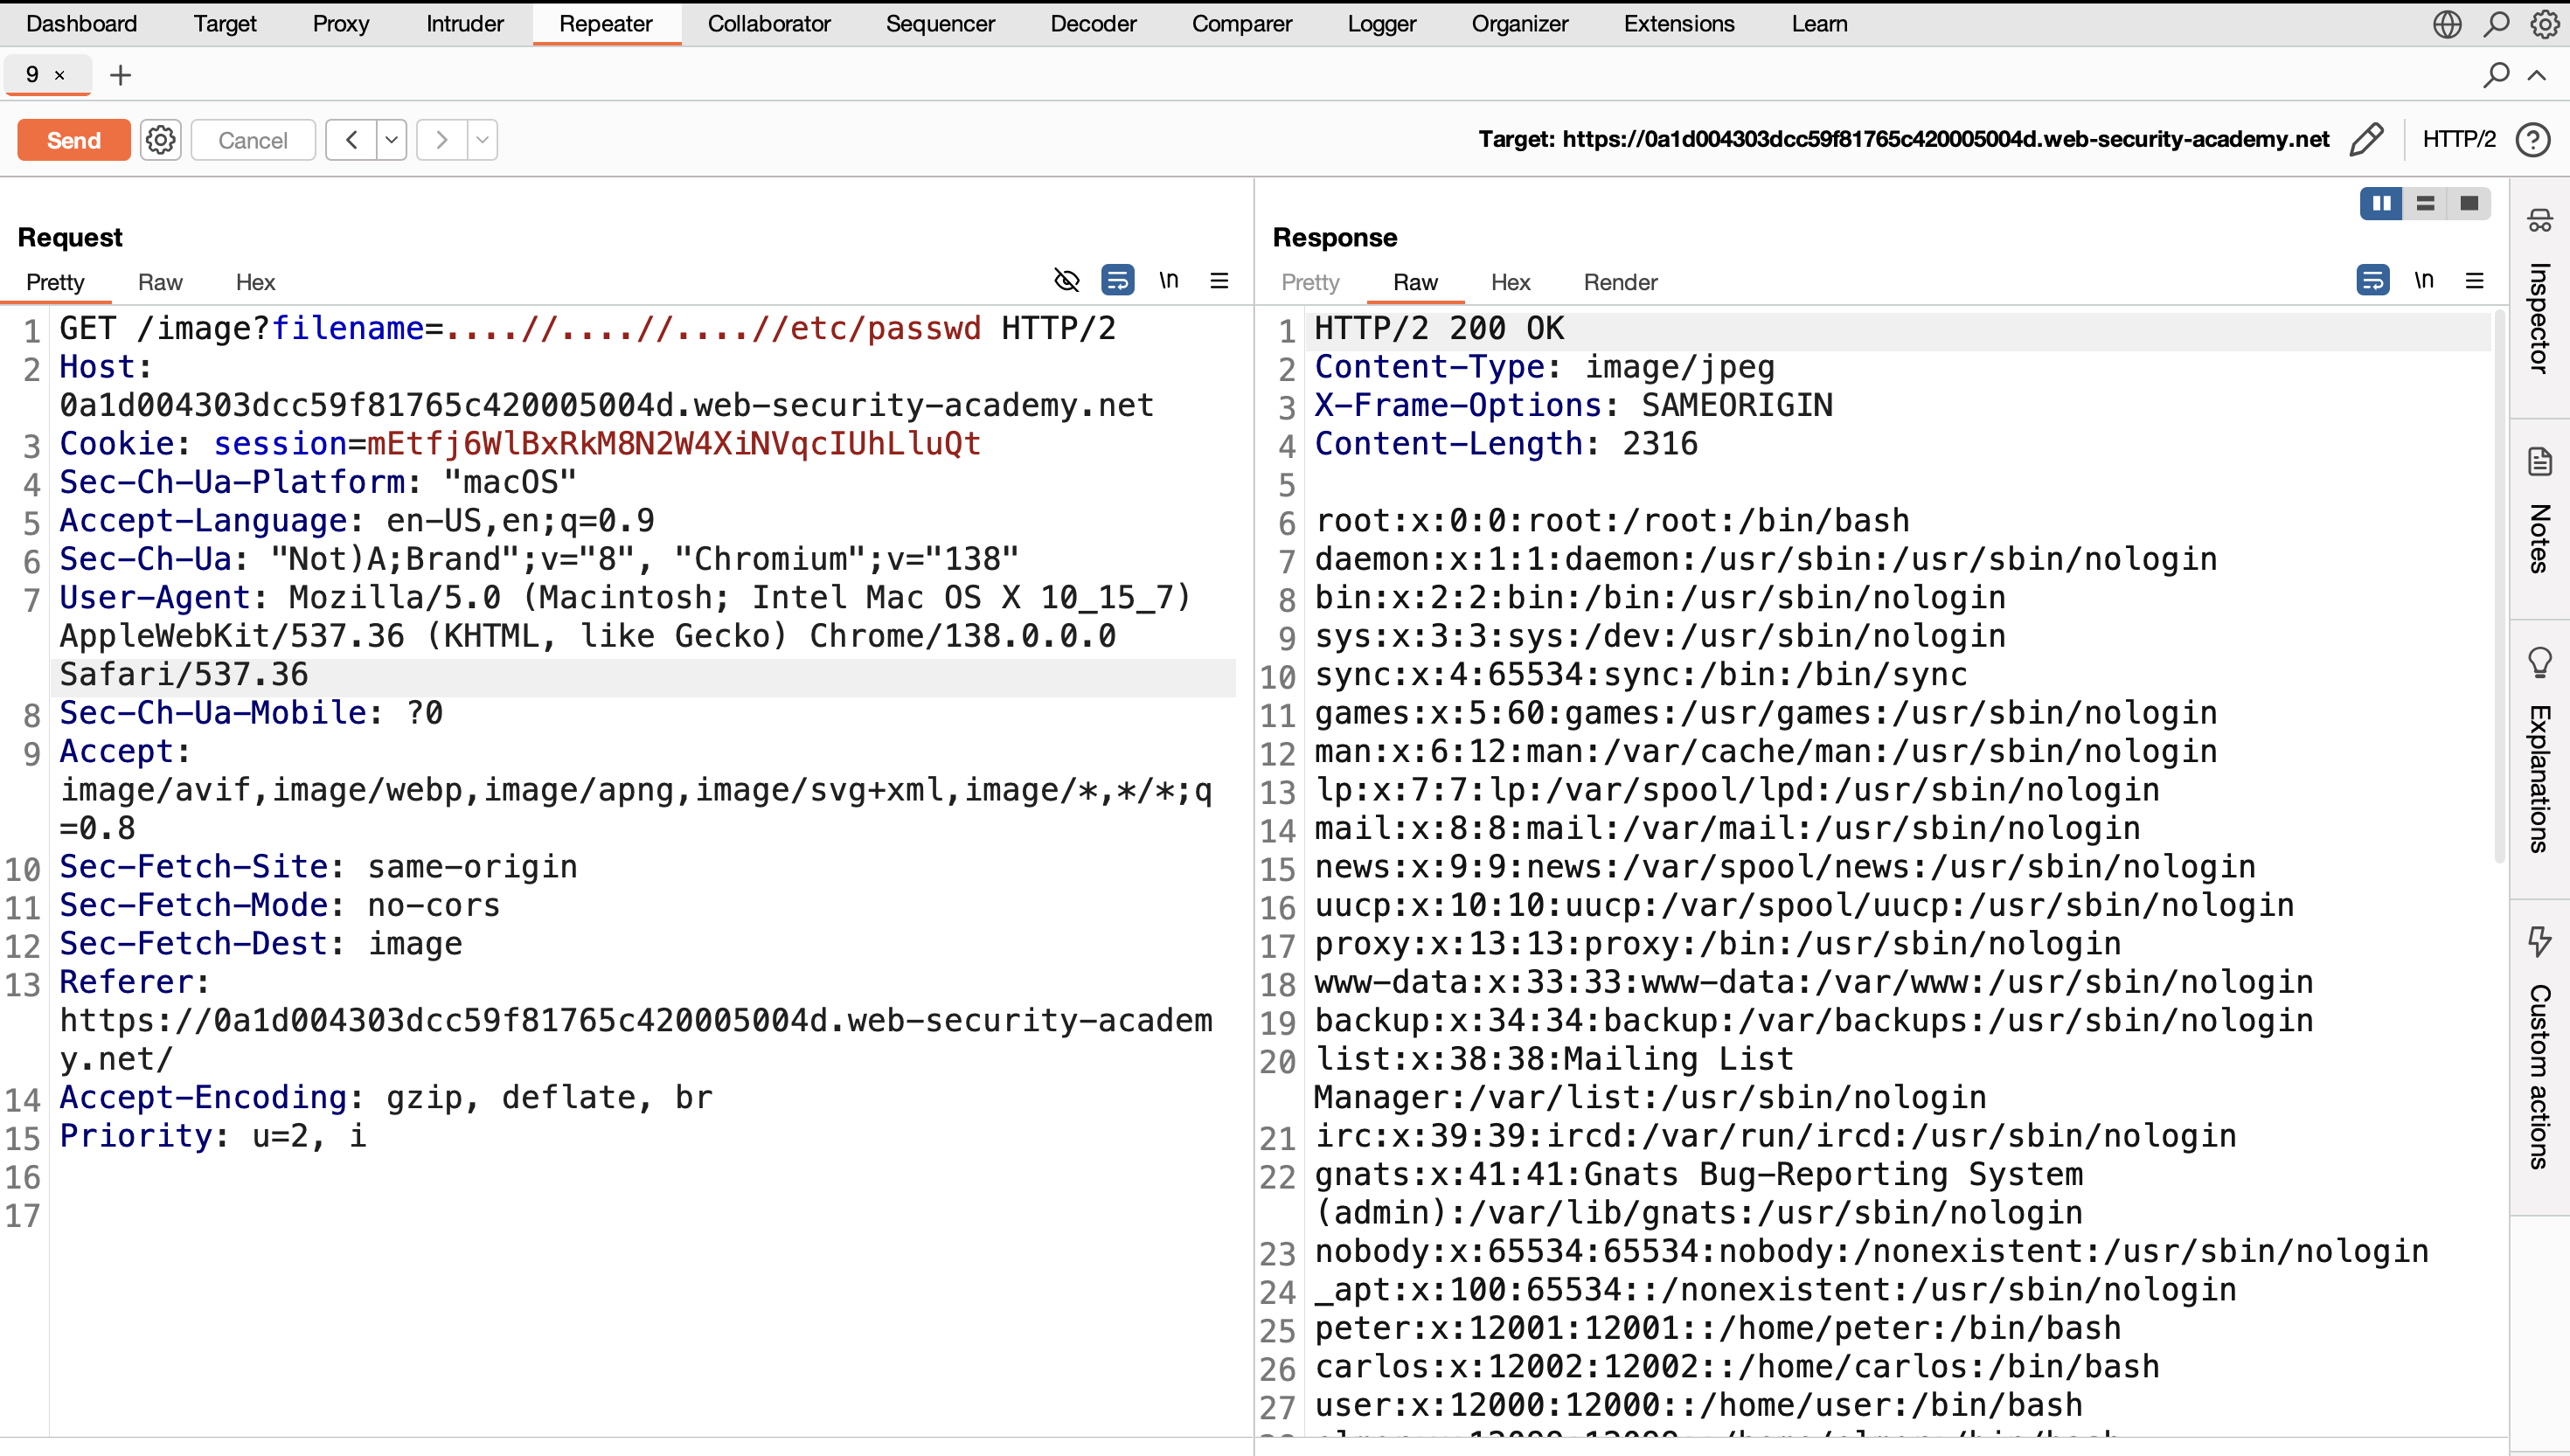Select side-by-side layout view icon
This screenshot has width=2570, height=1456.
[2381, 204]
